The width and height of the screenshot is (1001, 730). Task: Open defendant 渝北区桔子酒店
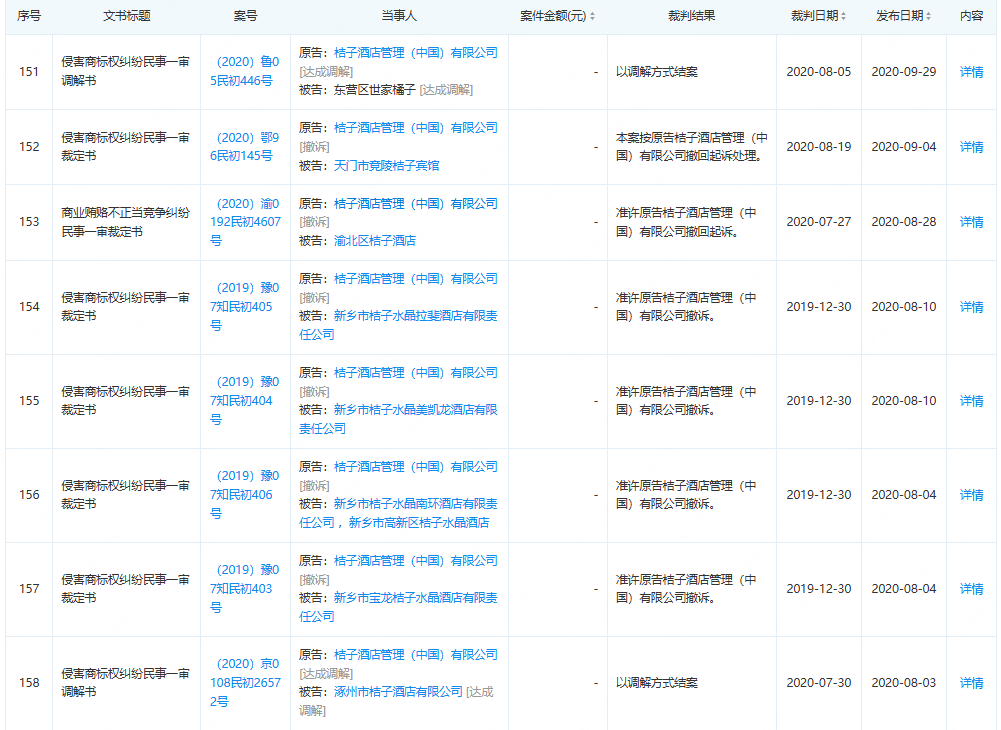coord(375,240)
